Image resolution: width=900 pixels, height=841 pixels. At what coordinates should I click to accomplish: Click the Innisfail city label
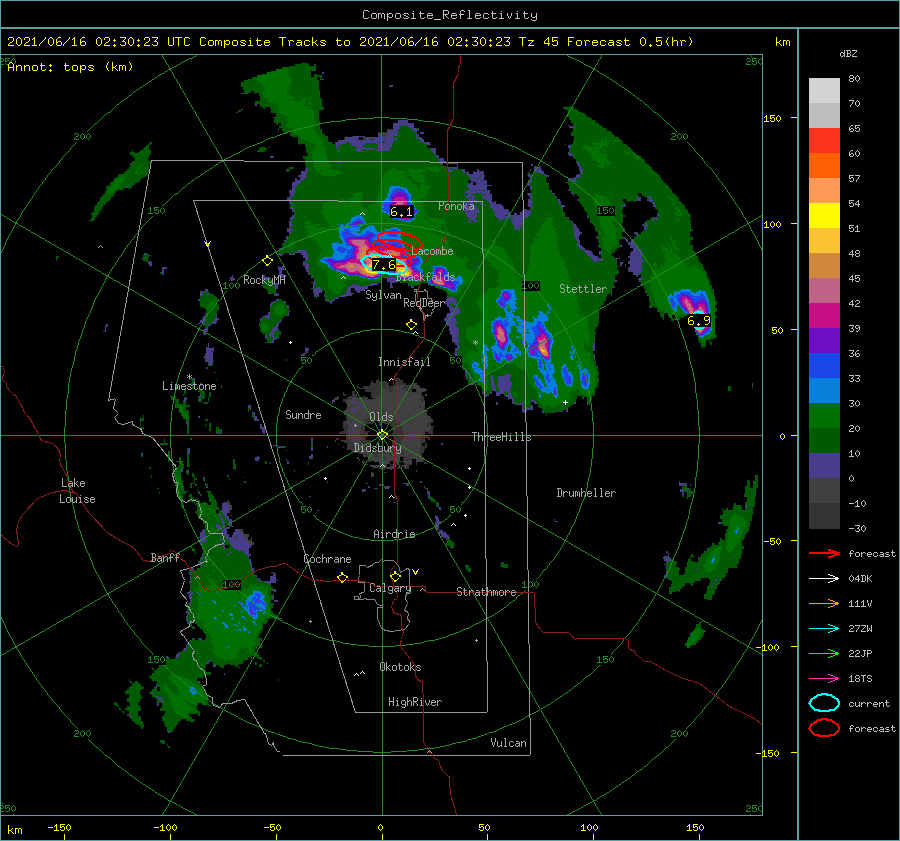click(x=404, y=362)
